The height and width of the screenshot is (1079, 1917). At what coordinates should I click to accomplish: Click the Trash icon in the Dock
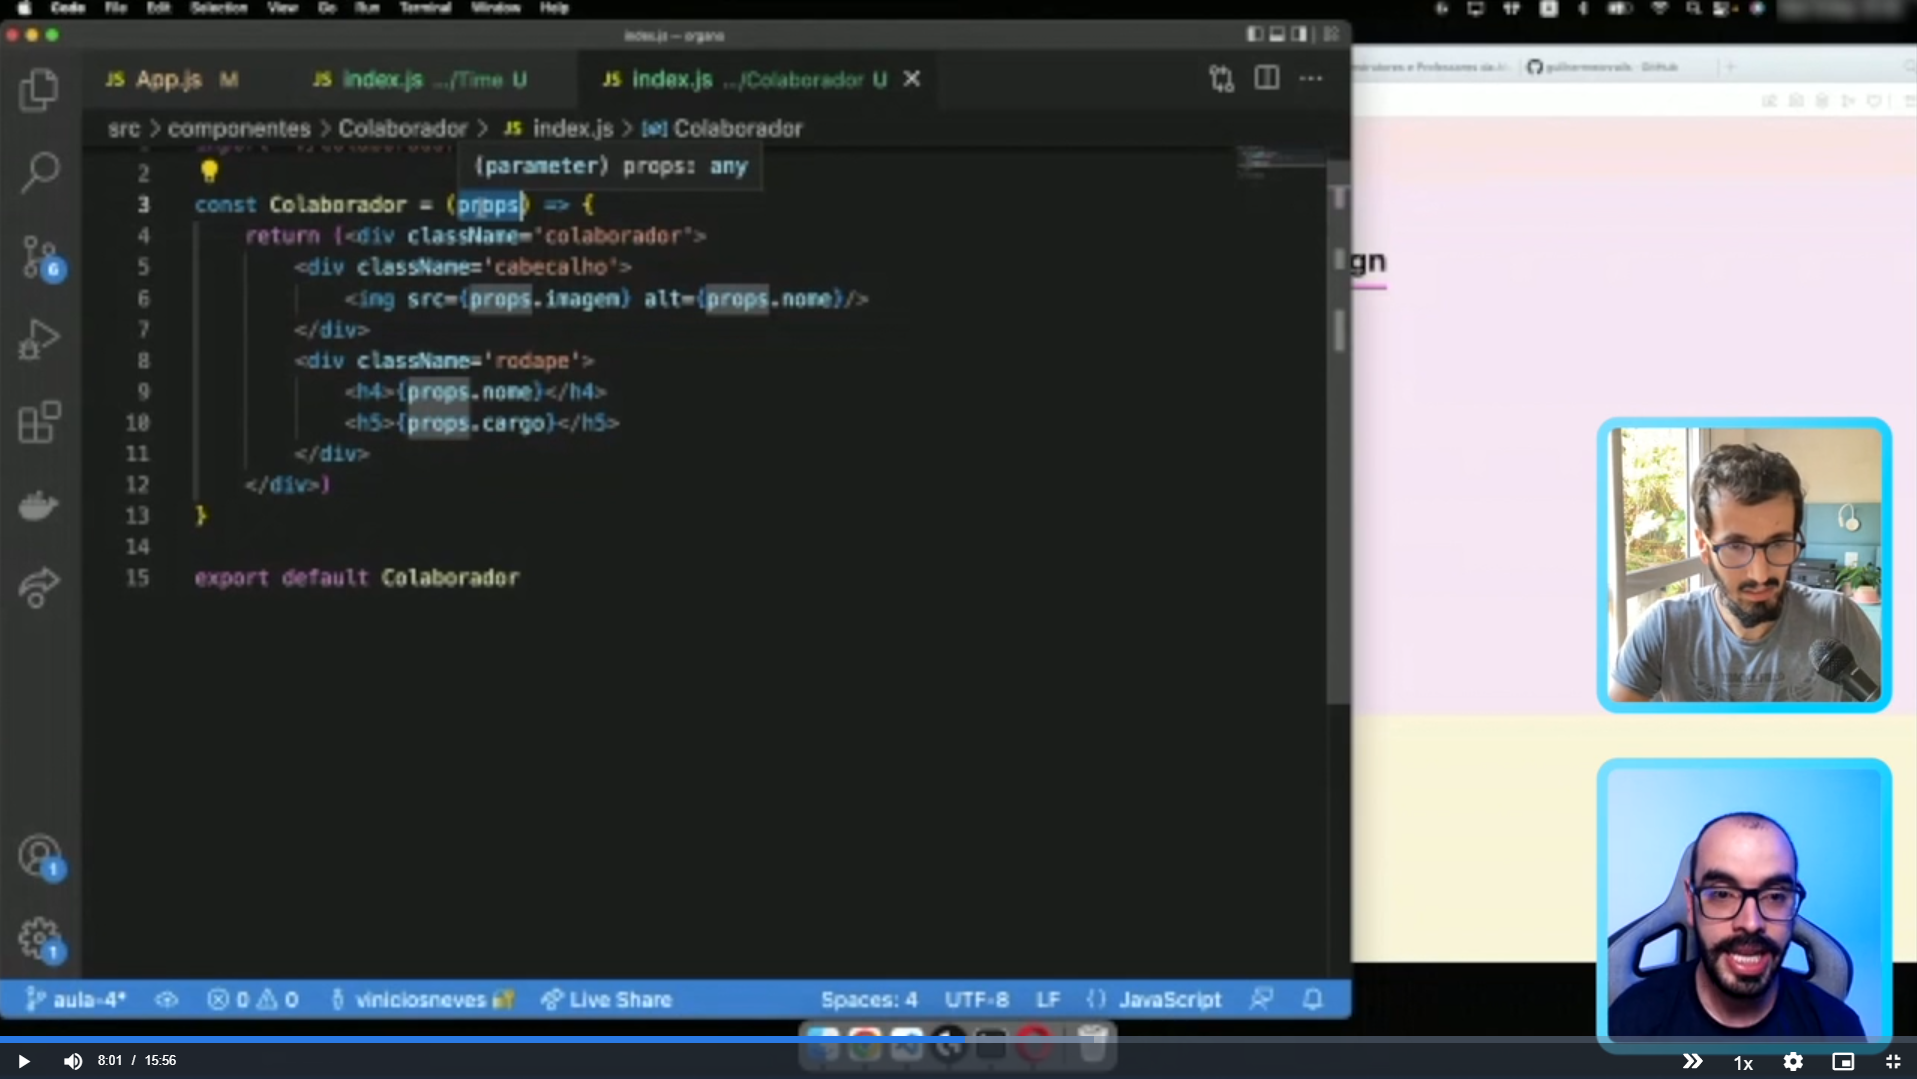point(1092,1044)
